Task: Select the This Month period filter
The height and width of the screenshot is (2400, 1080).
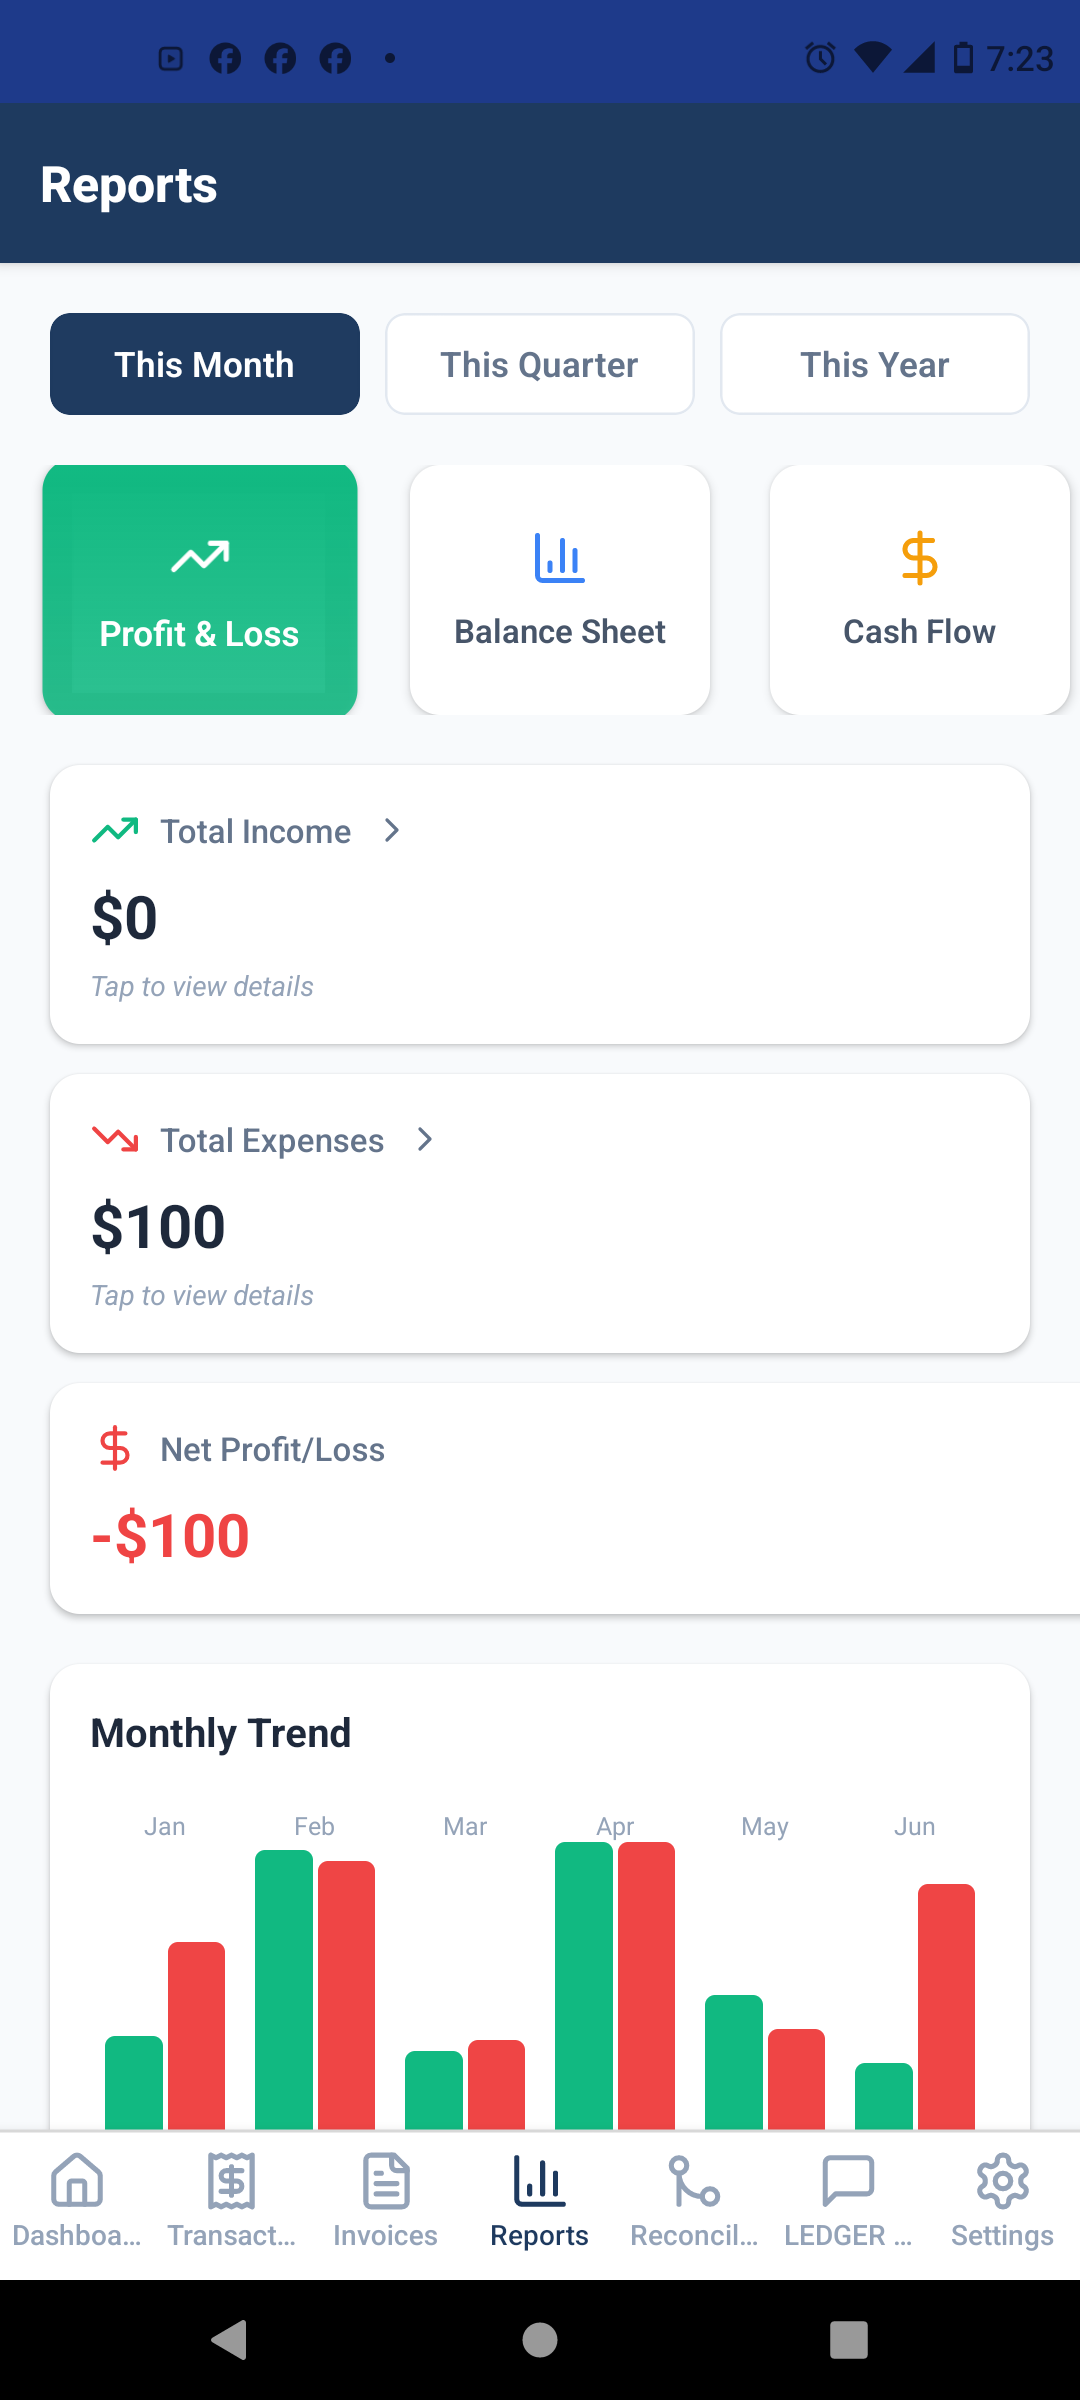Action: point(205,364)
